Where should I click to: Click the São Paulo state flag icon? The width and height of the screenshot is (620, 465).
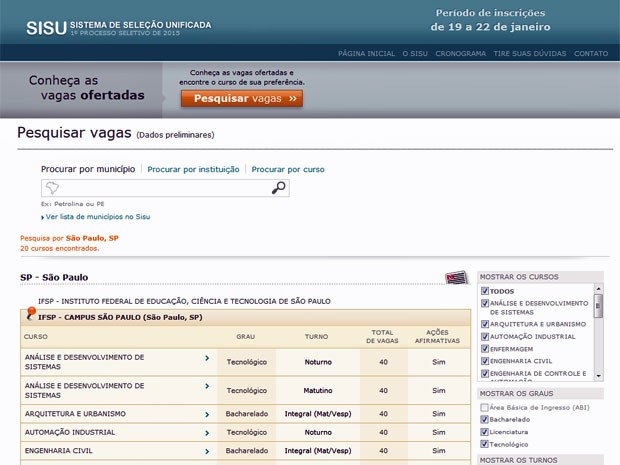coord(456,277)
